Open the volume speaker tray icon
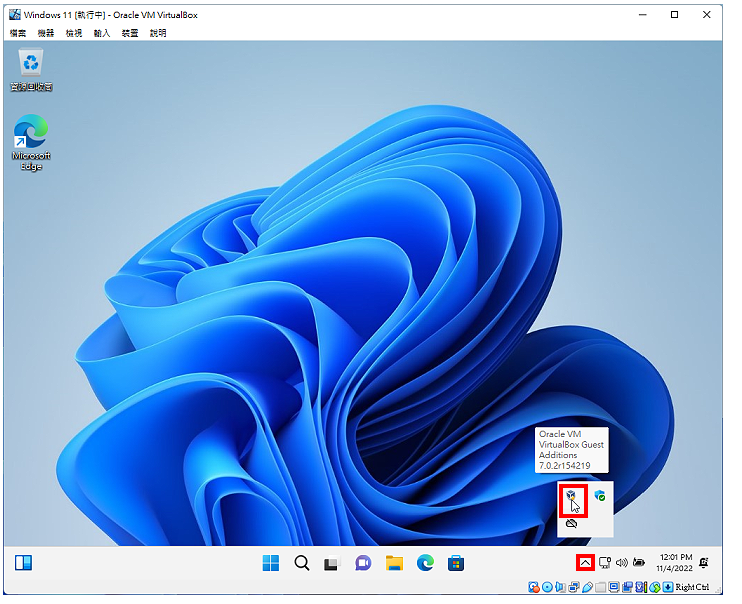742x604 pixels. click(x=621, y=563)
